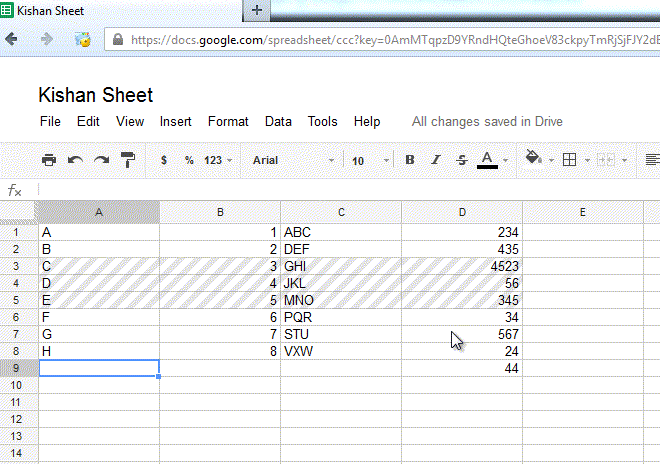Click the browser extension icon beside forward

click(82, 40)
